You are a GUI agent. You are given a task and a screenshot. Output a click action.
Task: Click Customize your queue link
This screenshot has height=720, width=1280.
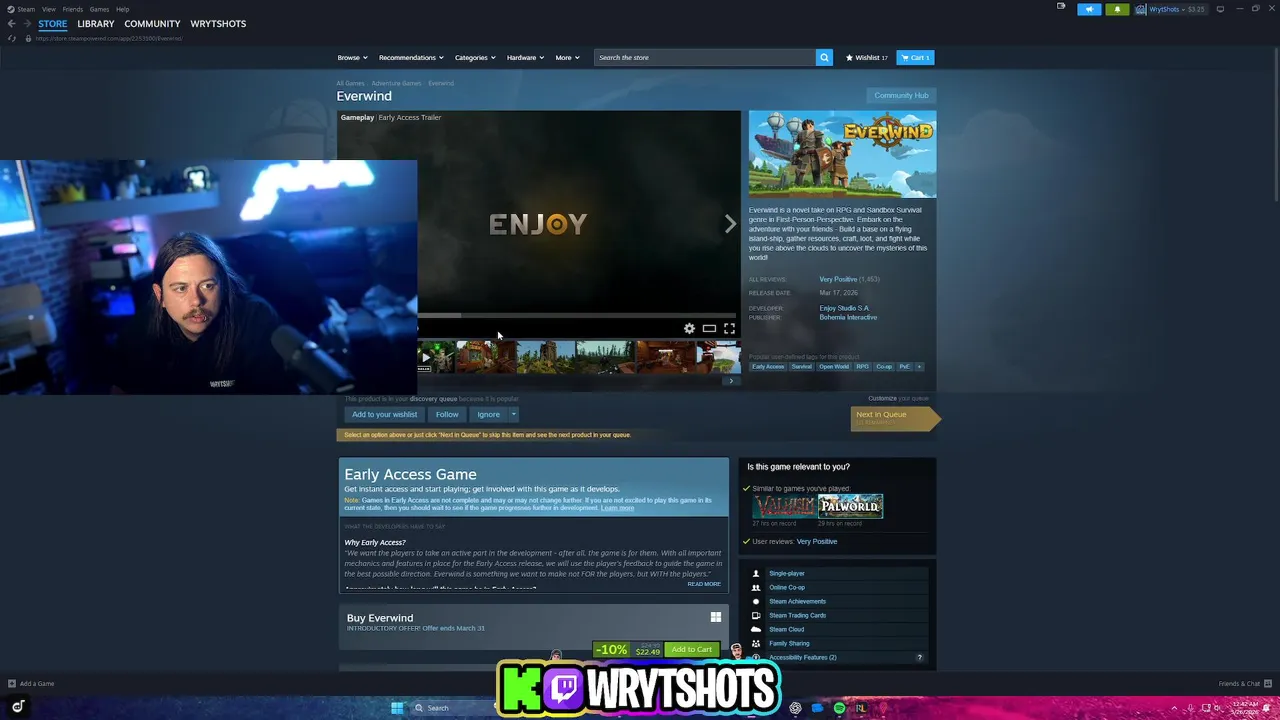[x=898, y=398]
